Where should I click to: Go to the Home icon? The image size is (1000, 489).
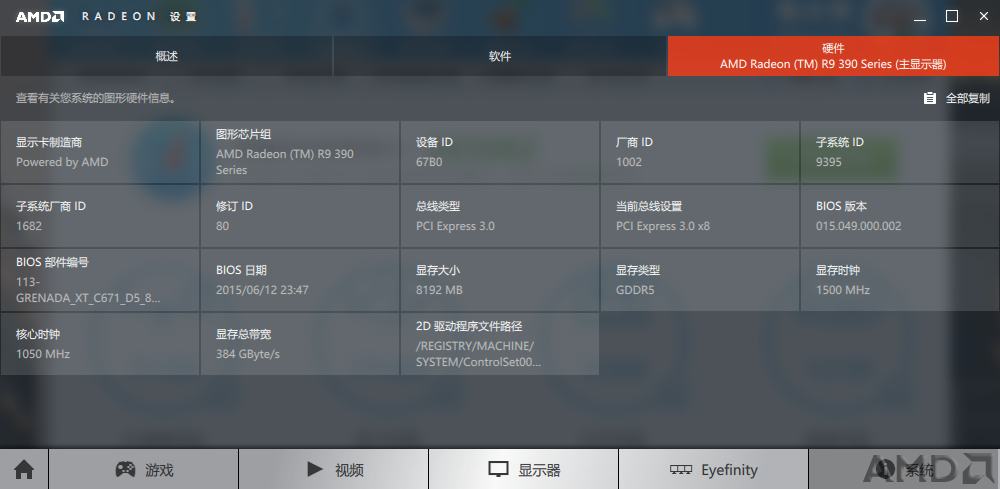24,470
